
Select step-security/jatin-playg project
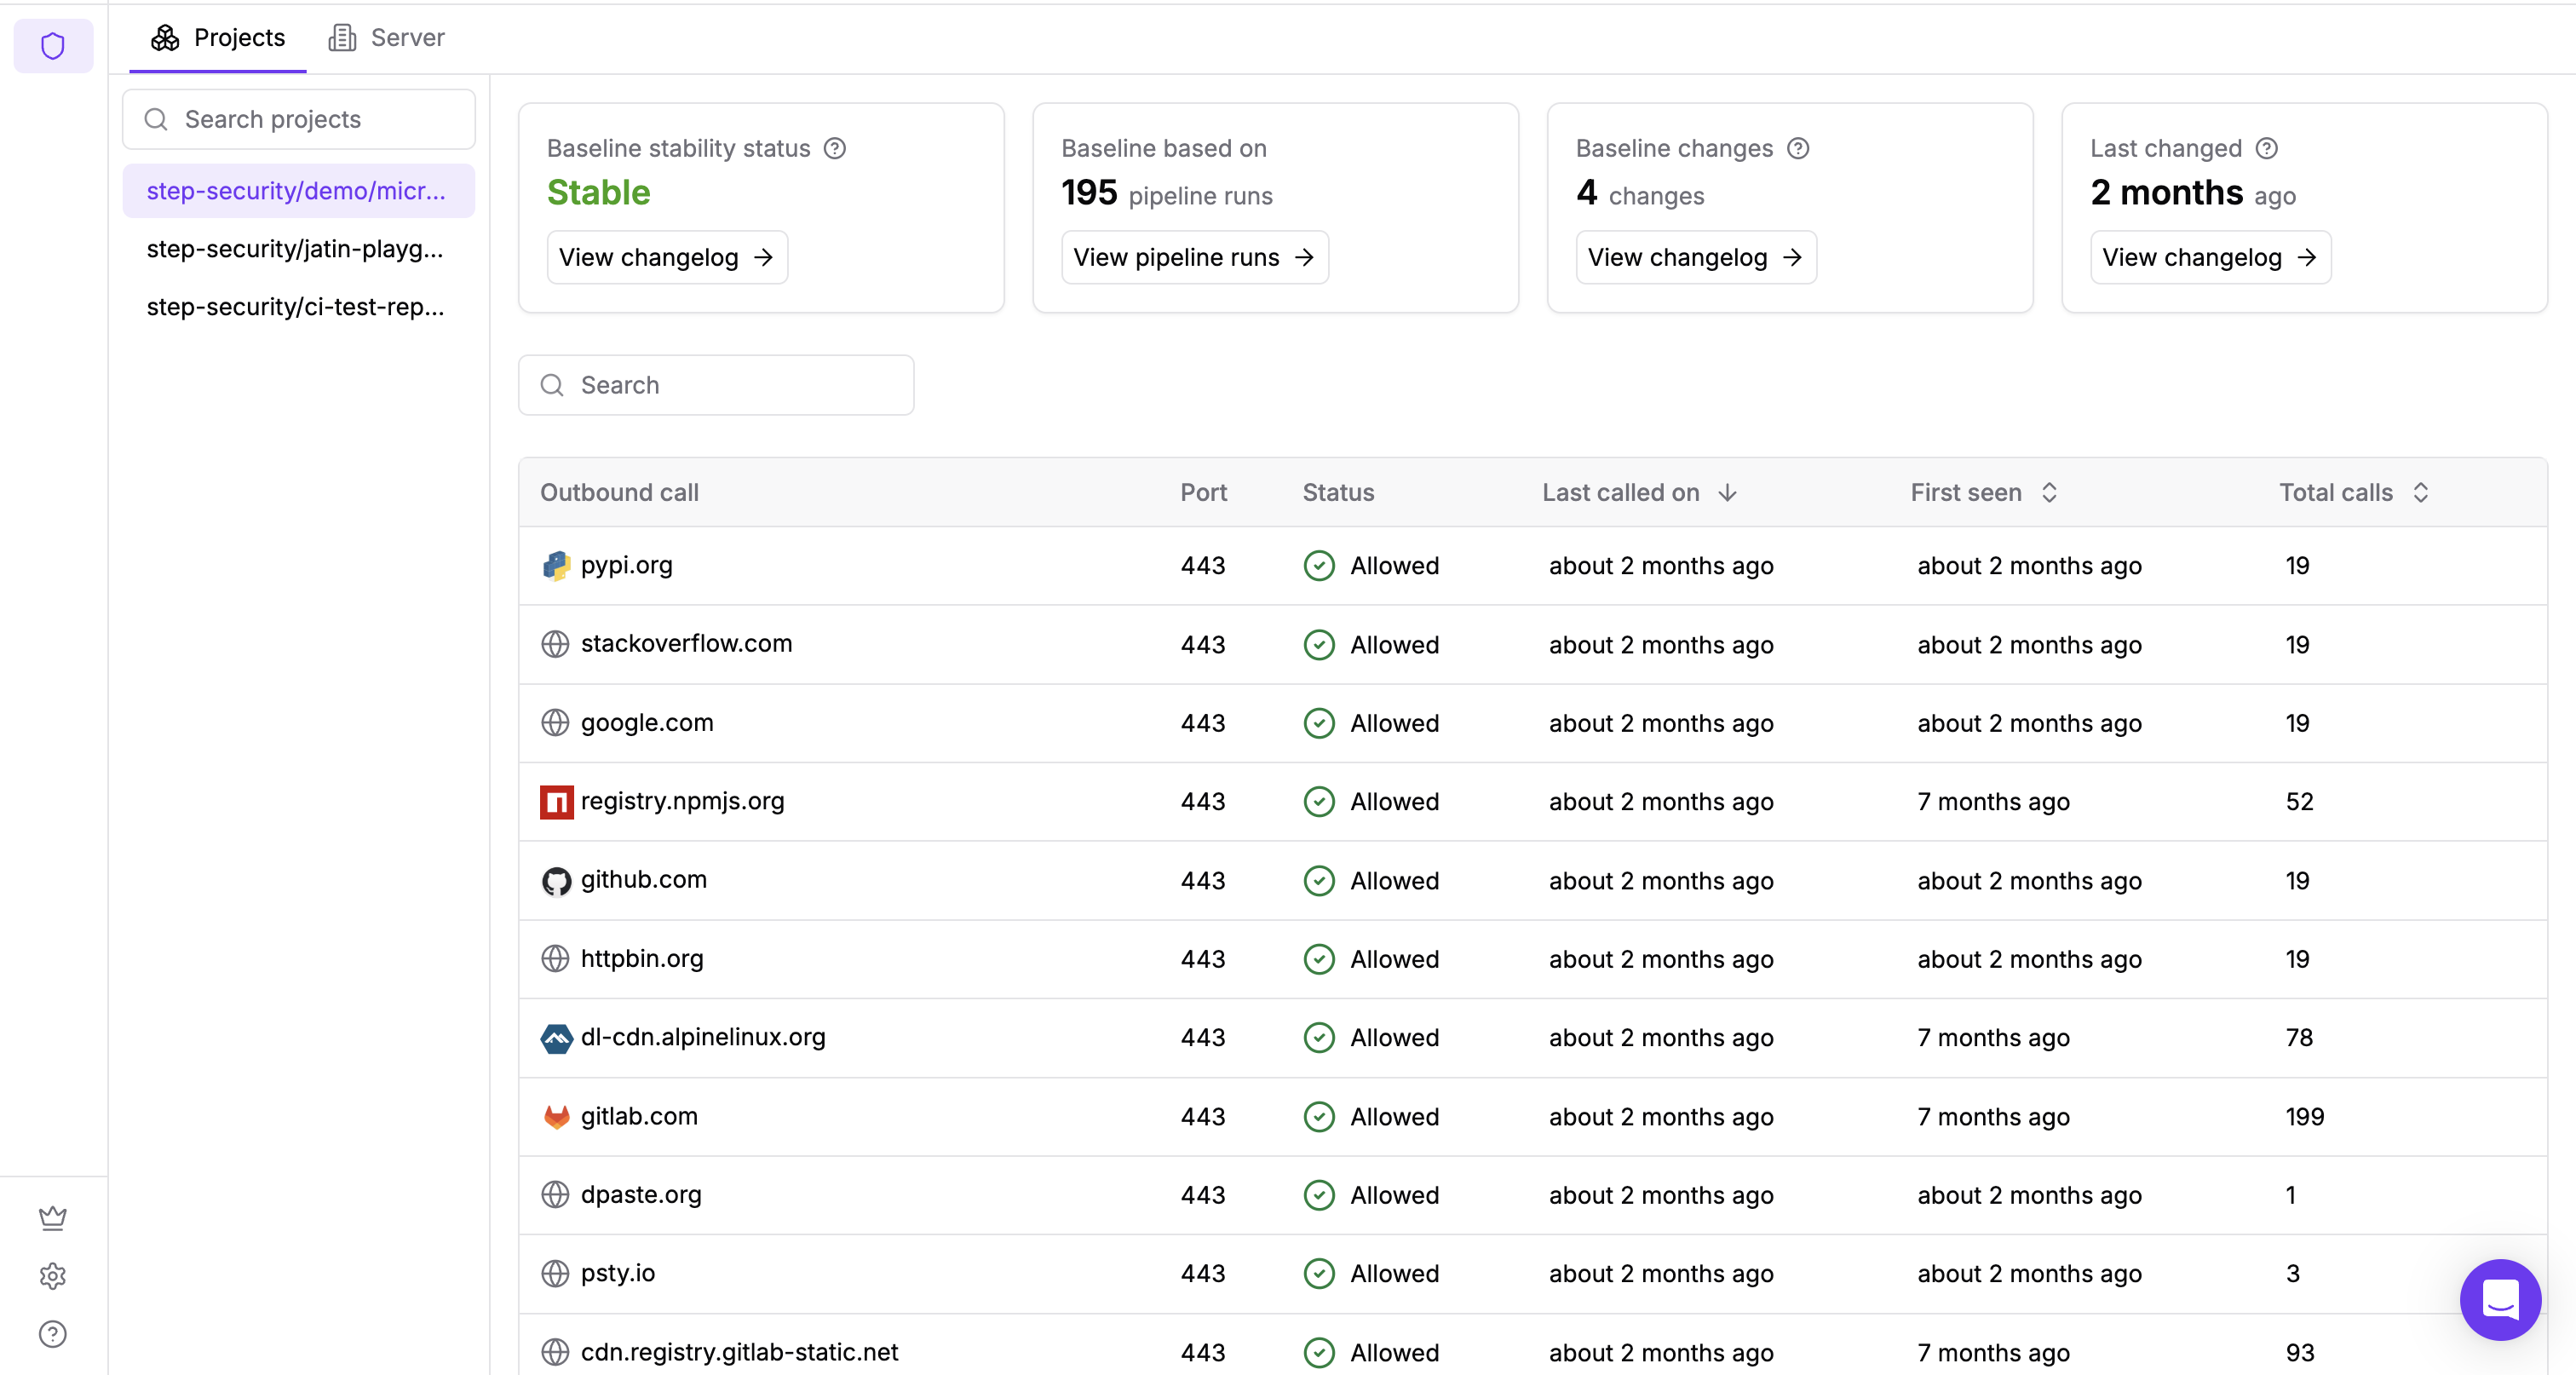coord(295,249)
